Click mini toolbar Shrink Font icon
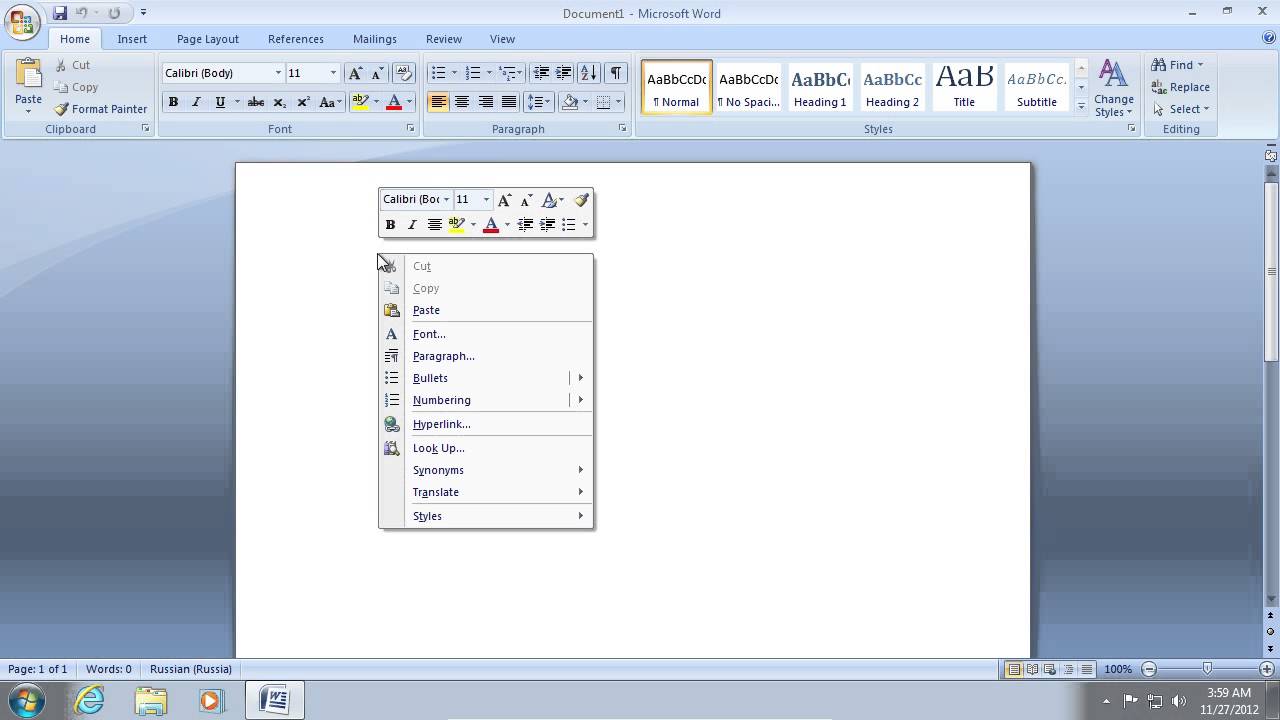The width and height of the screenshot is (1280, 720). click(x=526, y=200)
